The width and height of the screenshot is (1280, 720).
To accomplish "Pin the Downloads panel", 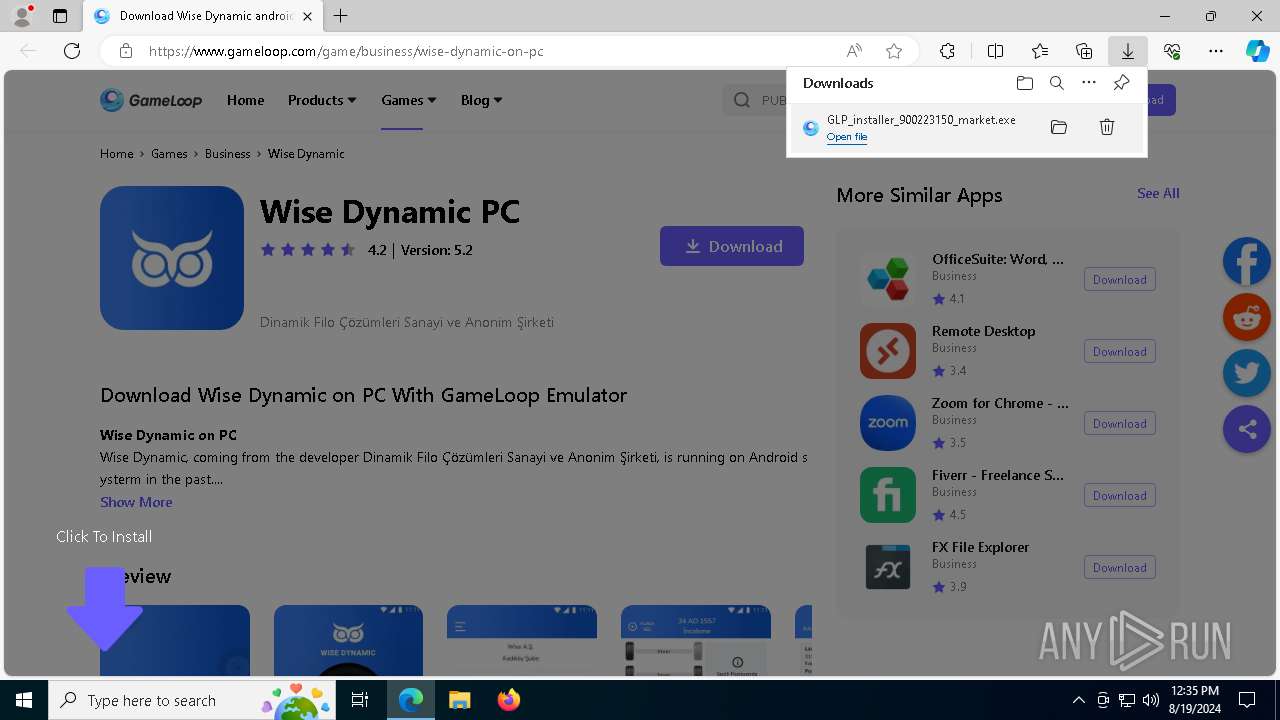I will (1121, 83).
